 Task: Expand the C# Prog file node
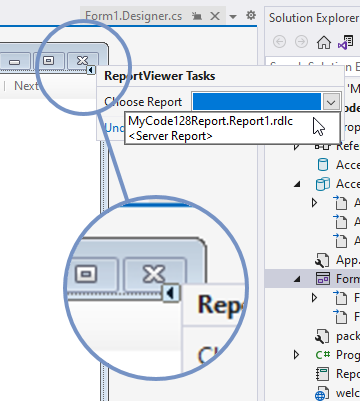pyautogui.click(x=296, y=355)
